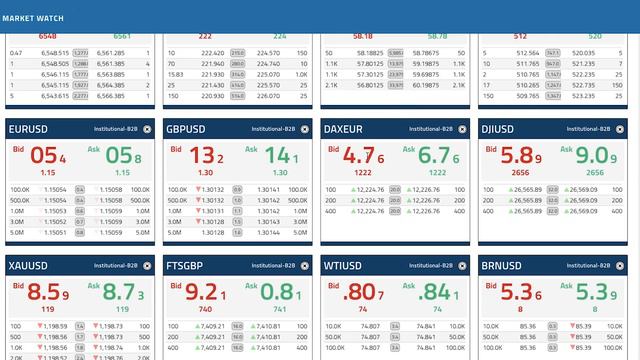Click the FTSGBP Bid price 9.2 1
Screen dimensions: 640x360
point(205,292)
